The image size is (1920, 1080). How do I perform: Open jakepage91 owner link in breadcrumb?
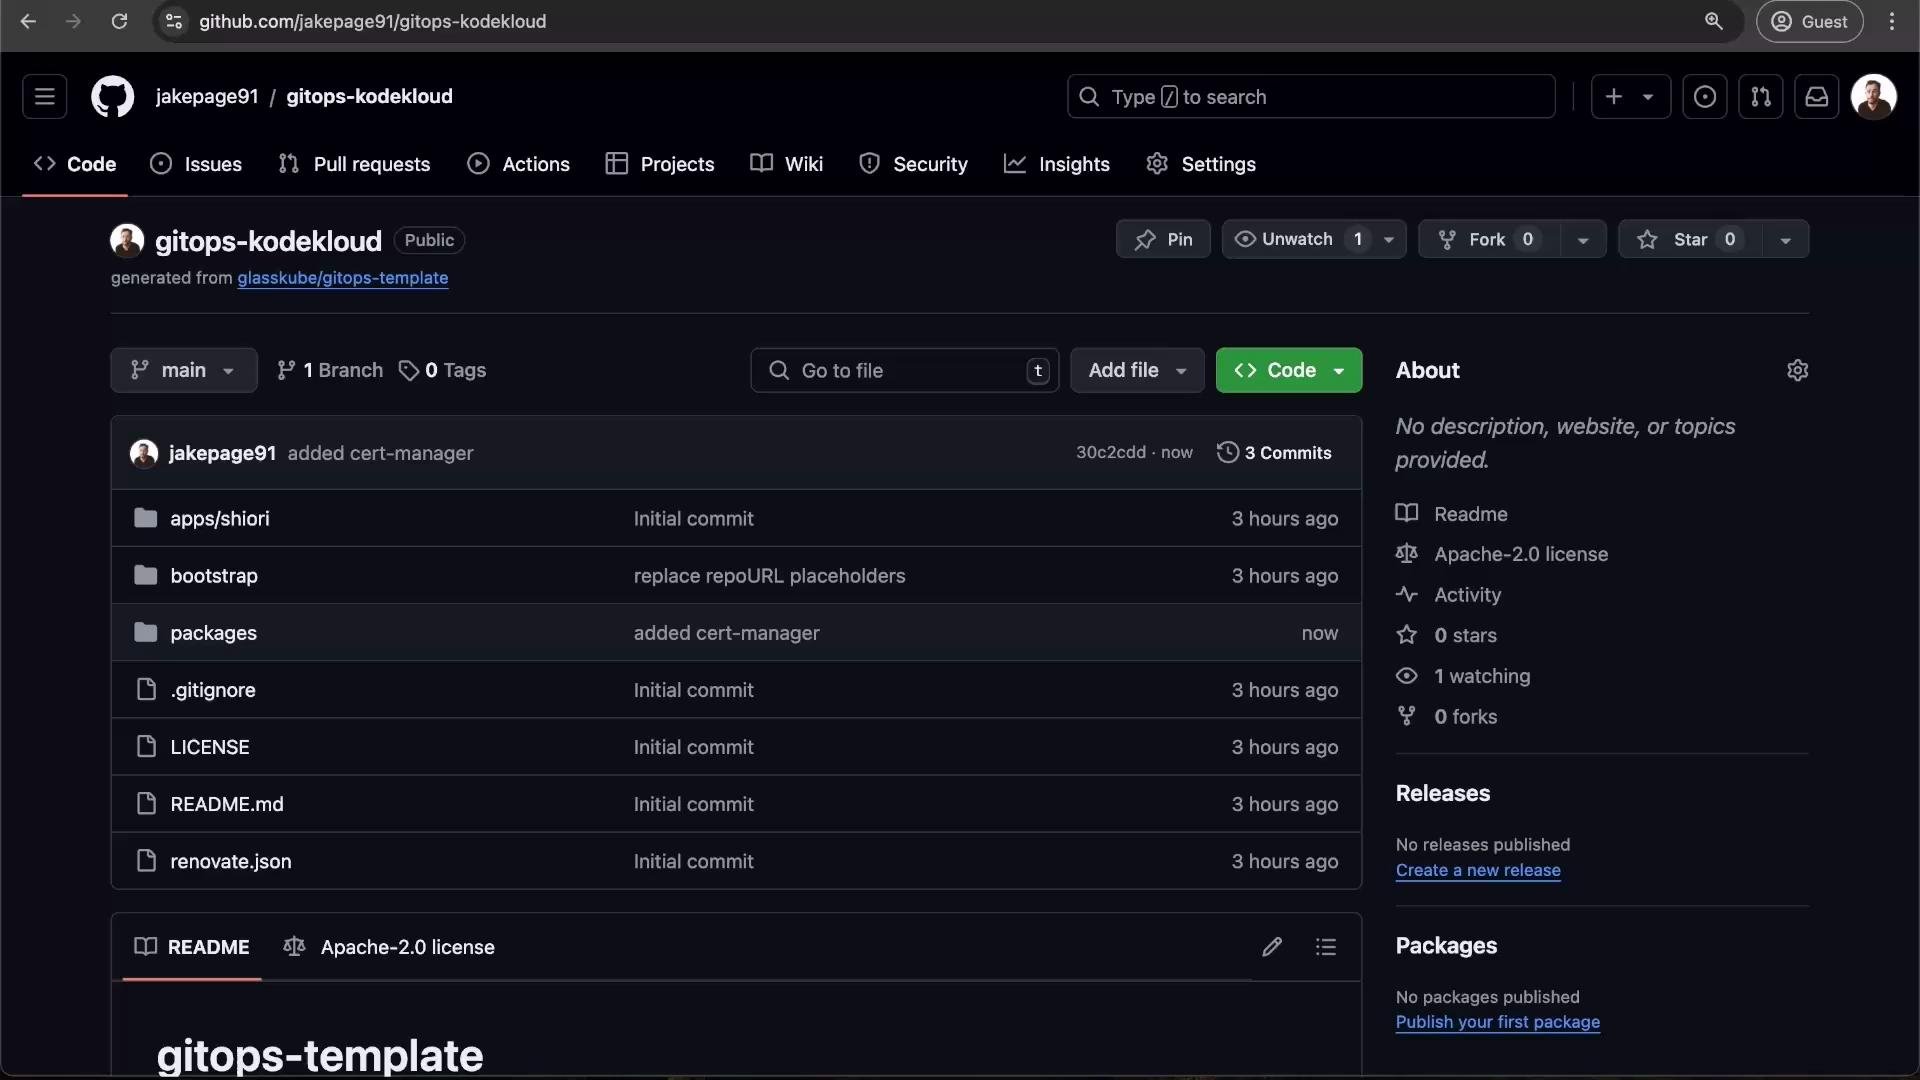[207, 97]
